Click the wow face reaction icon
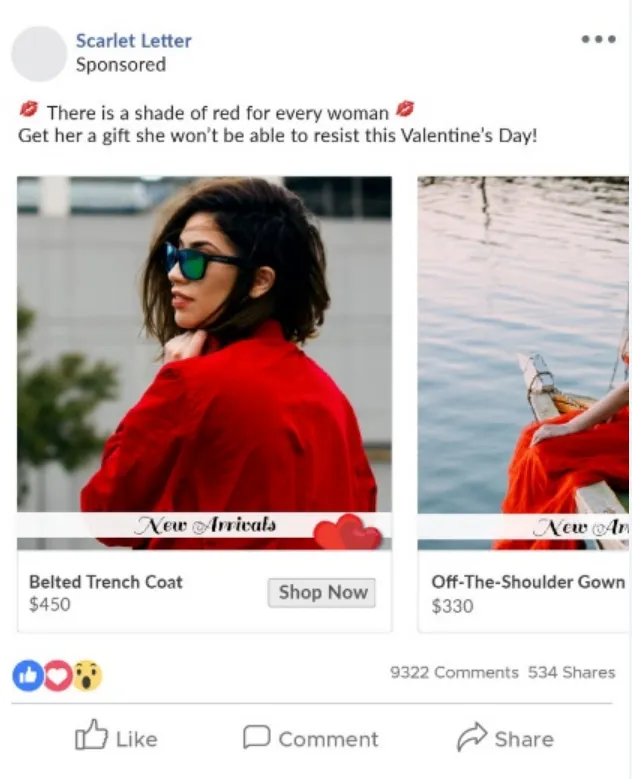Viewport: 632px width, 779px height. pyautogui.click(x=87, y=676)
